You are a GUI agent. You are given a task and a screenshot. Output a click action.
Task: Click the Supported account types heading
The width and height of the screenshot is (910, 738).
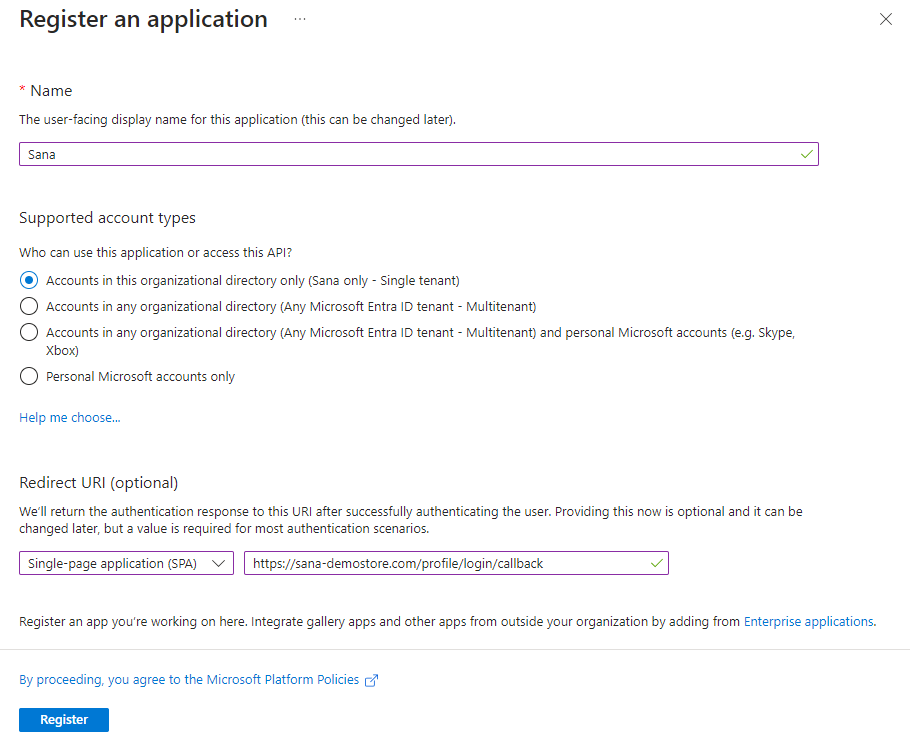tap(107, 217)
